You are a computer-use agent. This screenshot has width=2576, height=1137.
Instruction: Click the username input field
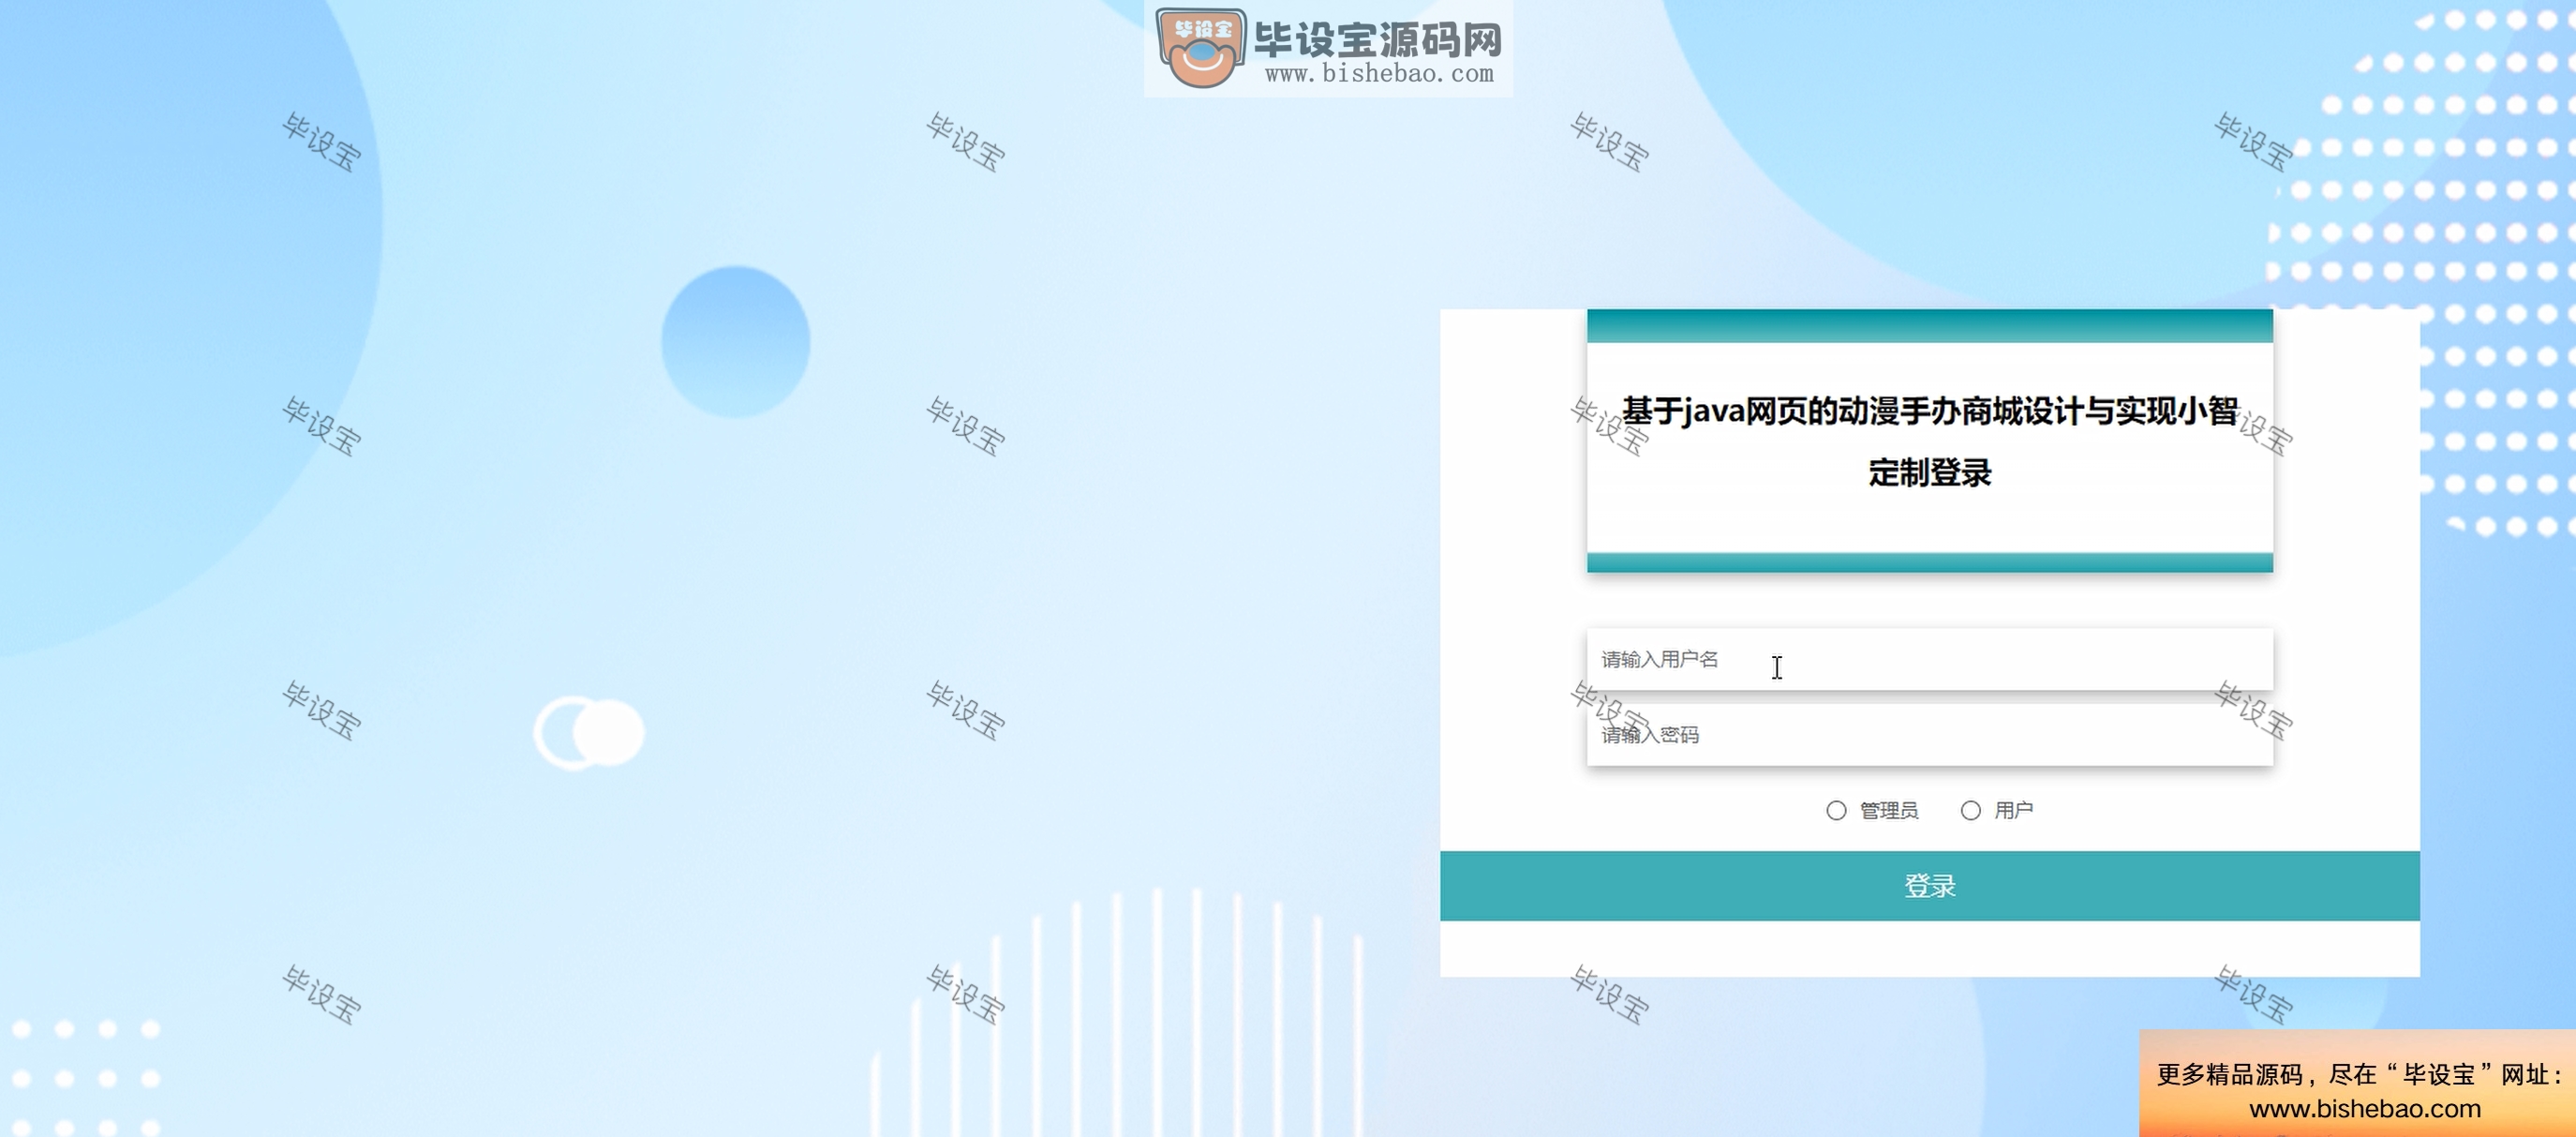coord(1929,659)
